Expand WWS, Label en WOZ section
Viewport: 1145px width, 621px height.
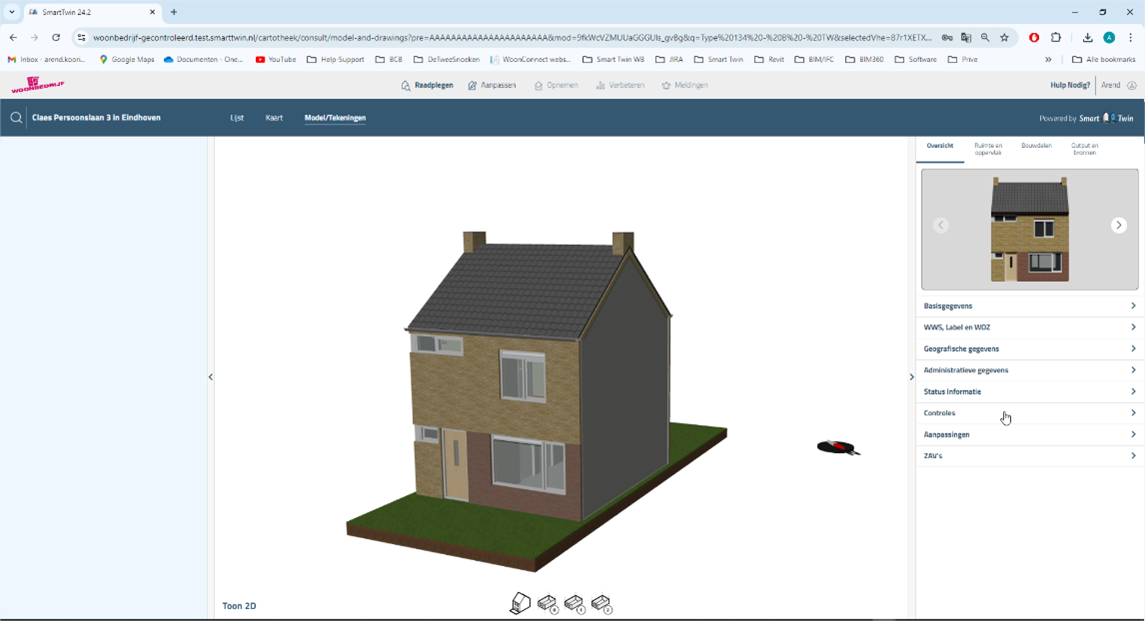coord(1029,327)
